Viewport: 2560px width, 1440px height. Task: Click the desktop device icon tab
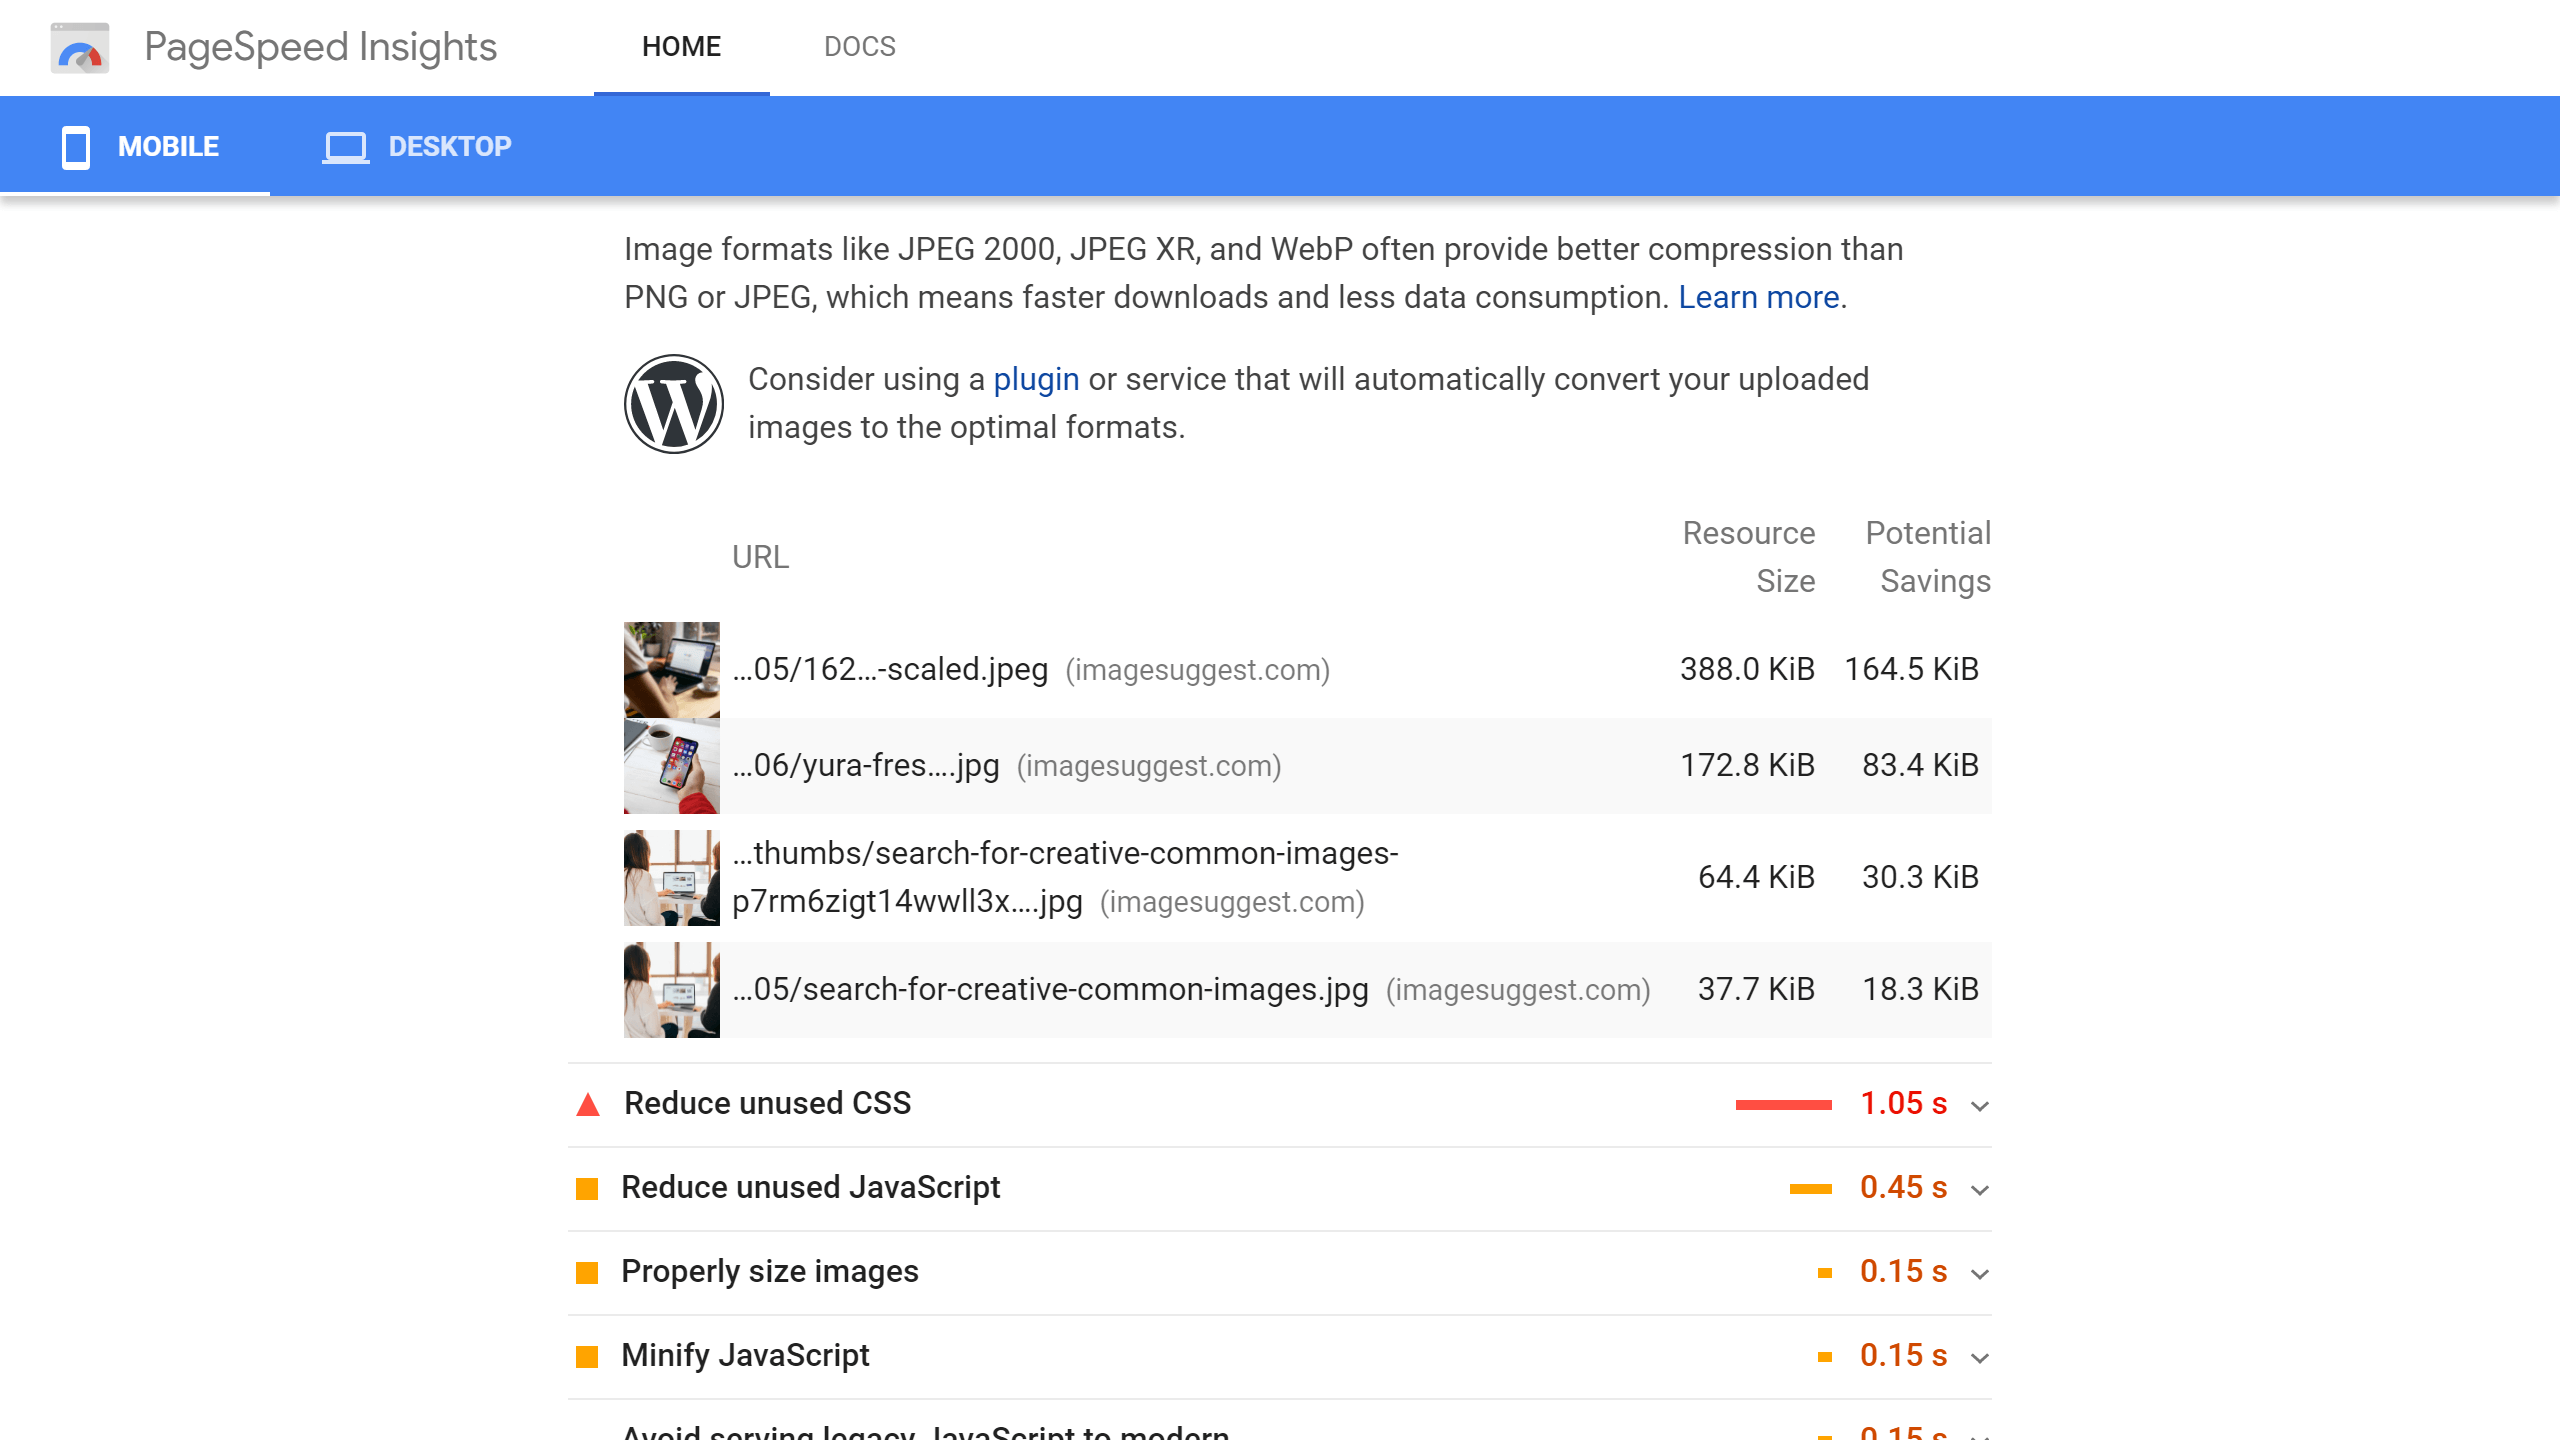click(x=346, y=146)
